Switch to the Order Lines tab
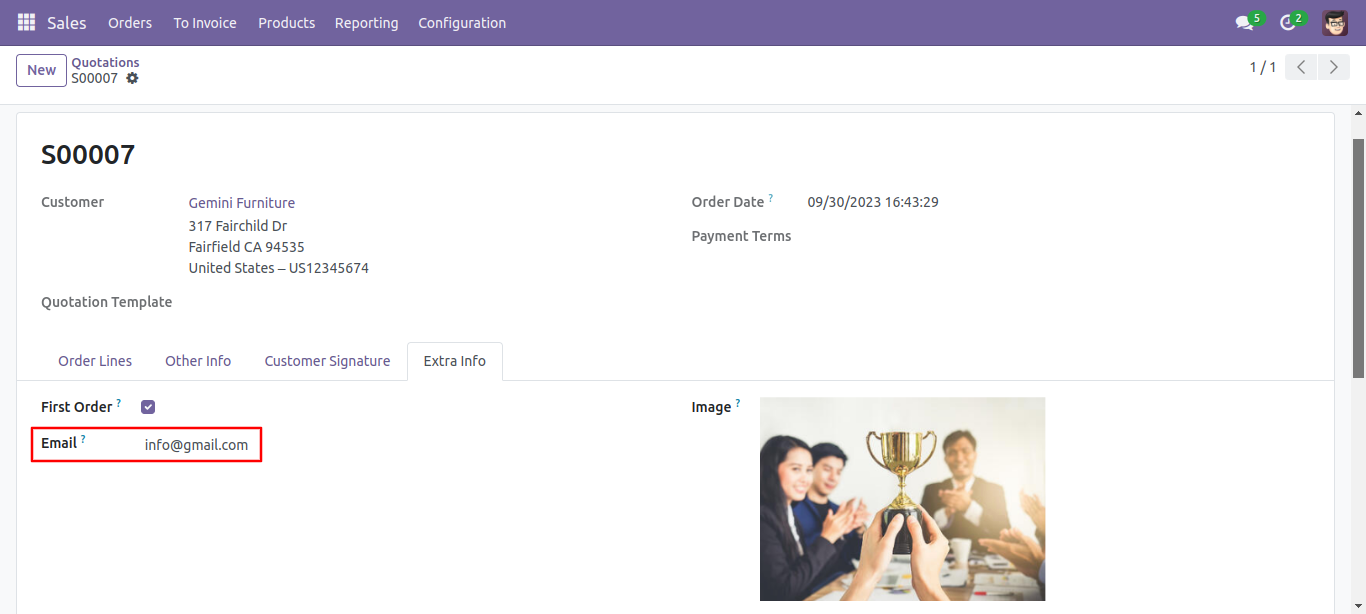 [95, 361]
